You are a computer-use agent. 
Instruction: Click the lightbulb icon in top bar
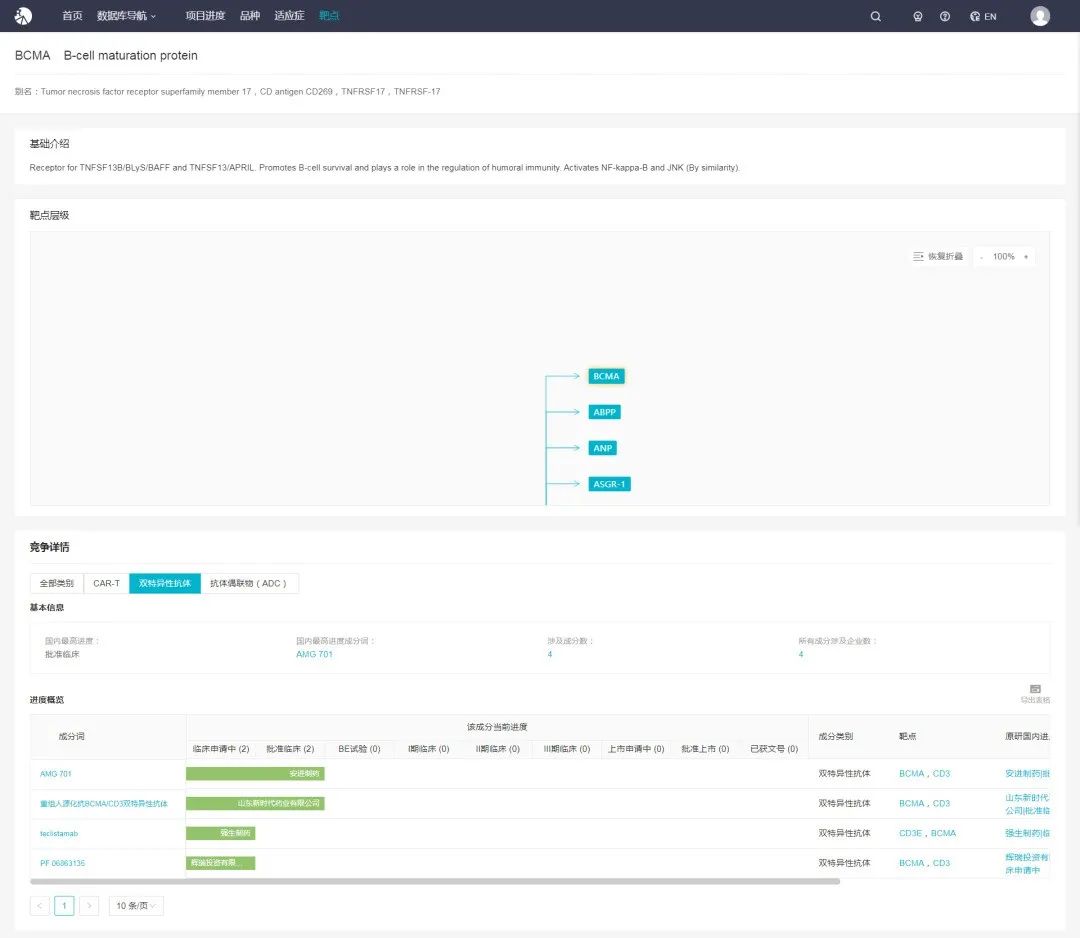pos(918,16)
